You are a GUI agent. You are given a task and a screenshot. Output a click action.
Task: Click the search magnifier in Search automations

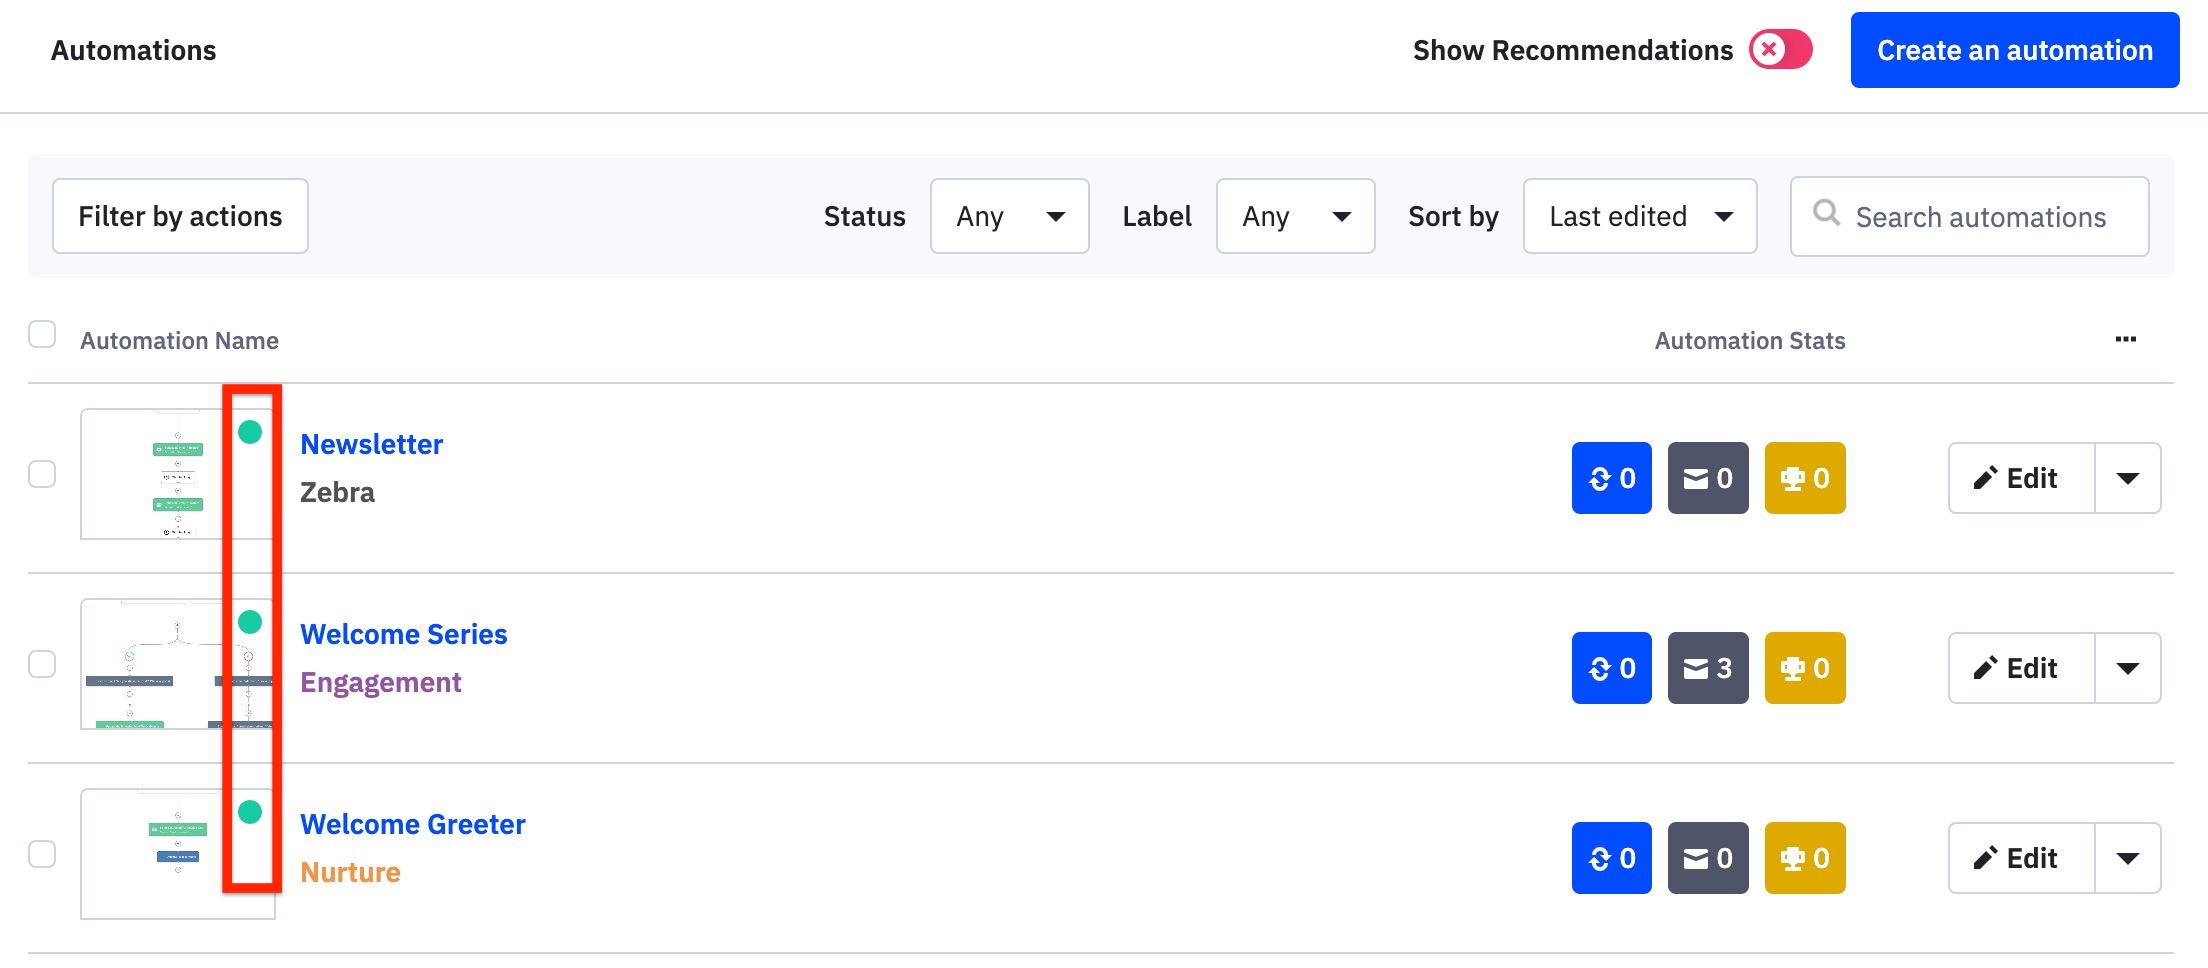pos(1828,213)
